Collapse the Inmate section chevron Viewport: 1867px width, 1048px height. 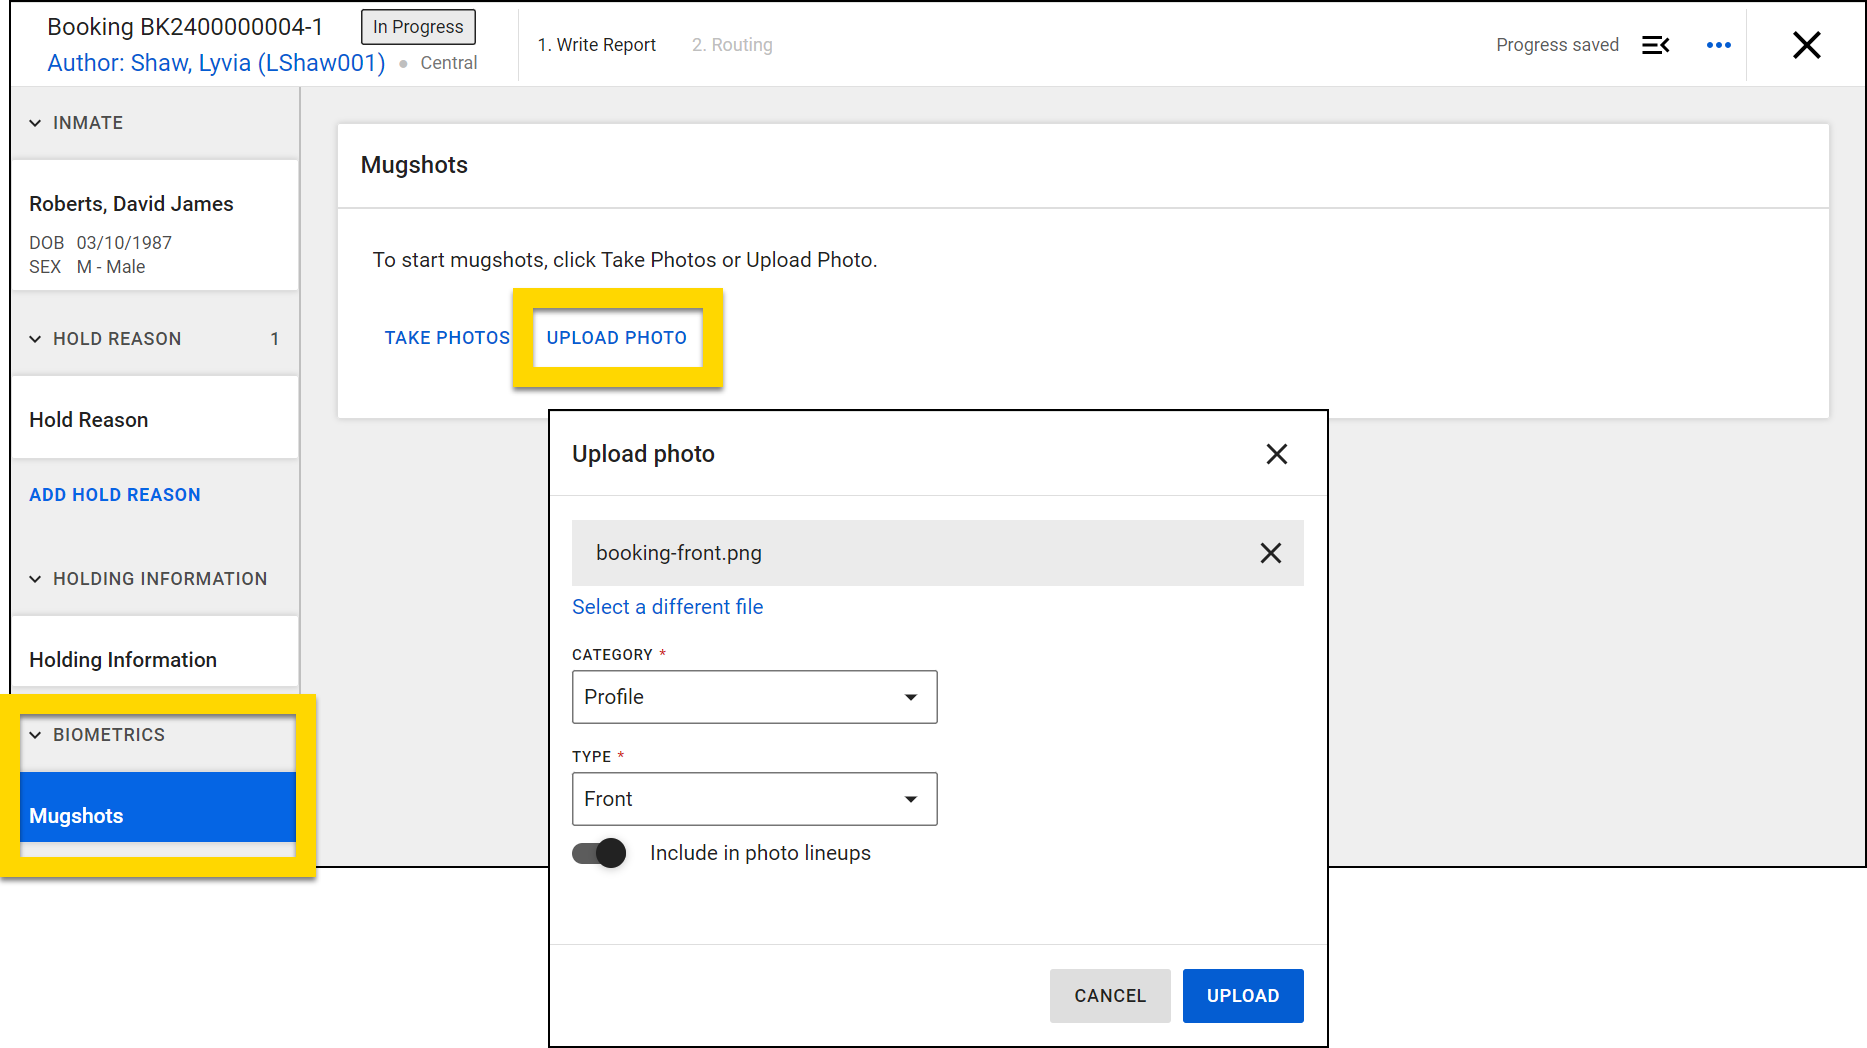tap(36, 123)
